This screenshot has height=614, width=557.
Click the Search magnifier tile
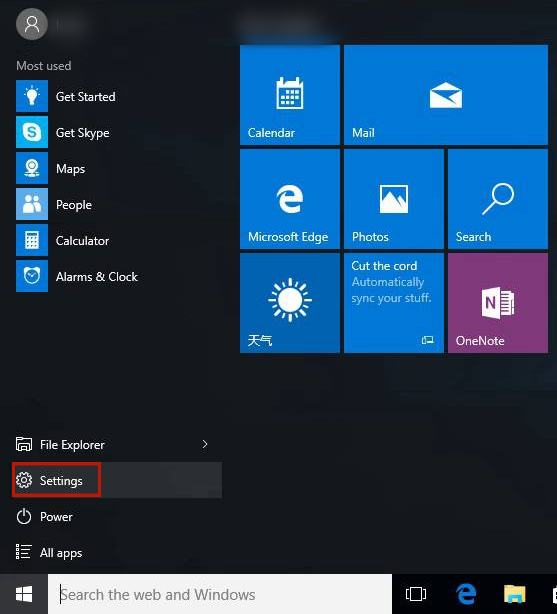point(498,199)
